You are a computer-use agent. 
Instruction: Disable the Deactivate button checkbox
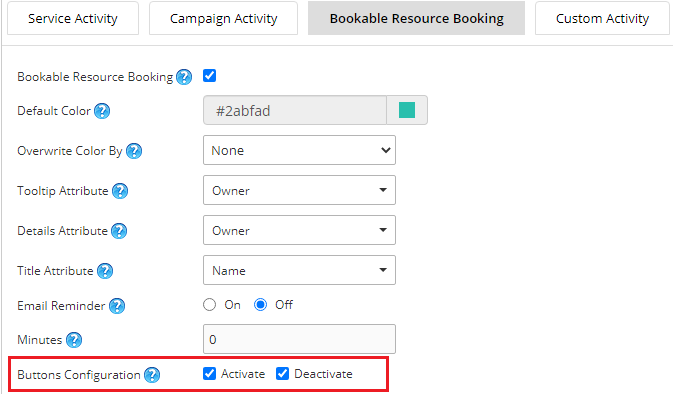click(282, 374)
